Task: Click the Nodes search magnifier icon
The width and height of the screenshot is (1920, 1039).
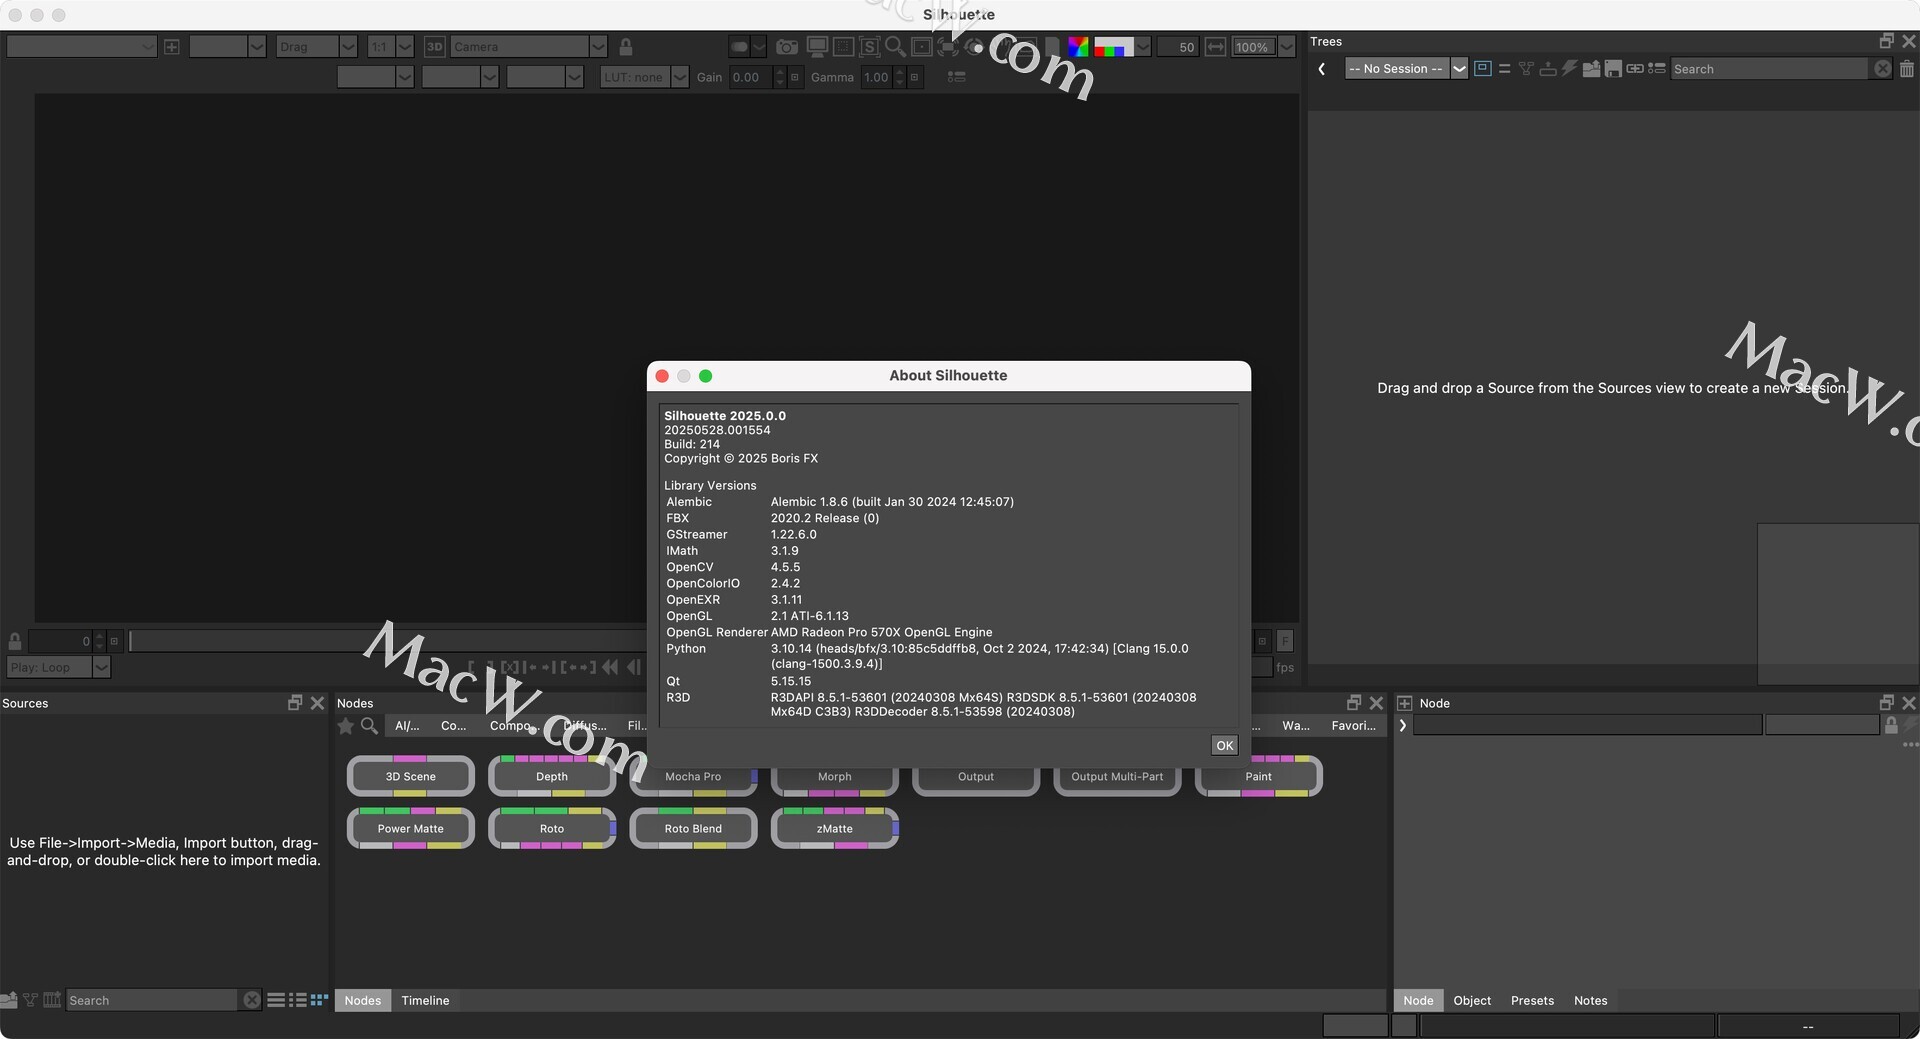Action: [369, 726]
